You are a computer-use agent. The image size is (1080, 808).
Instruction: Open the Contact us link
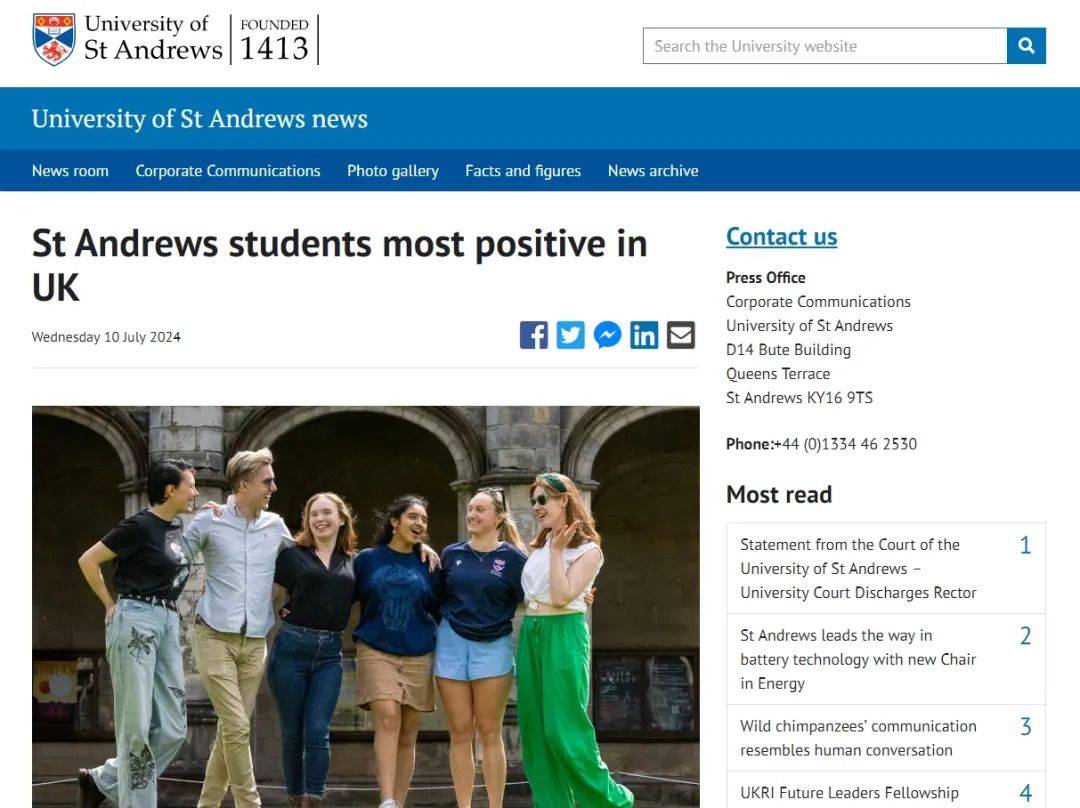click(782, 236)
